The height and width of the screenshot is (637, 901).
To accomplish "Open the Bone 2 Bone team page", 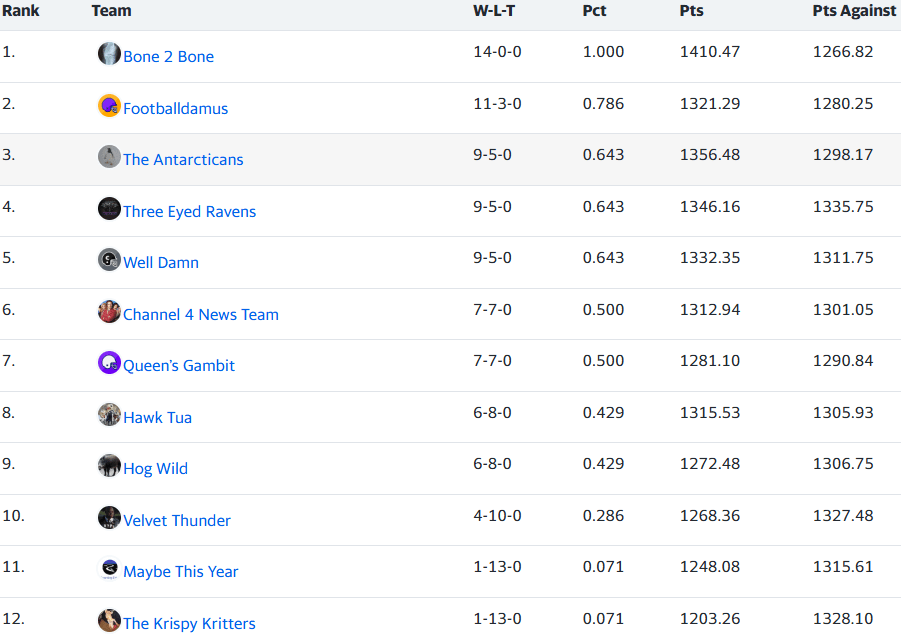I will click(168, 57).
